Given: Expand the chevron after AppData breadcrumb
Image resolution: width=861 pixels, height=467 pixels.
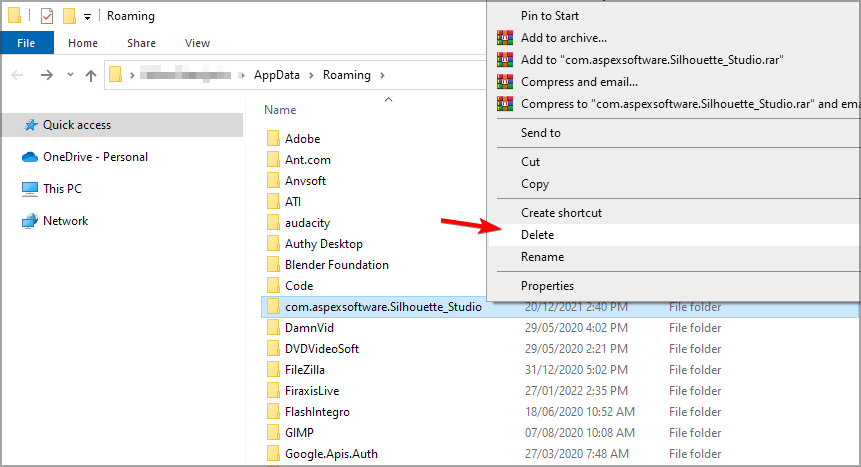Looking at the screenshot, I should point(311,75).
